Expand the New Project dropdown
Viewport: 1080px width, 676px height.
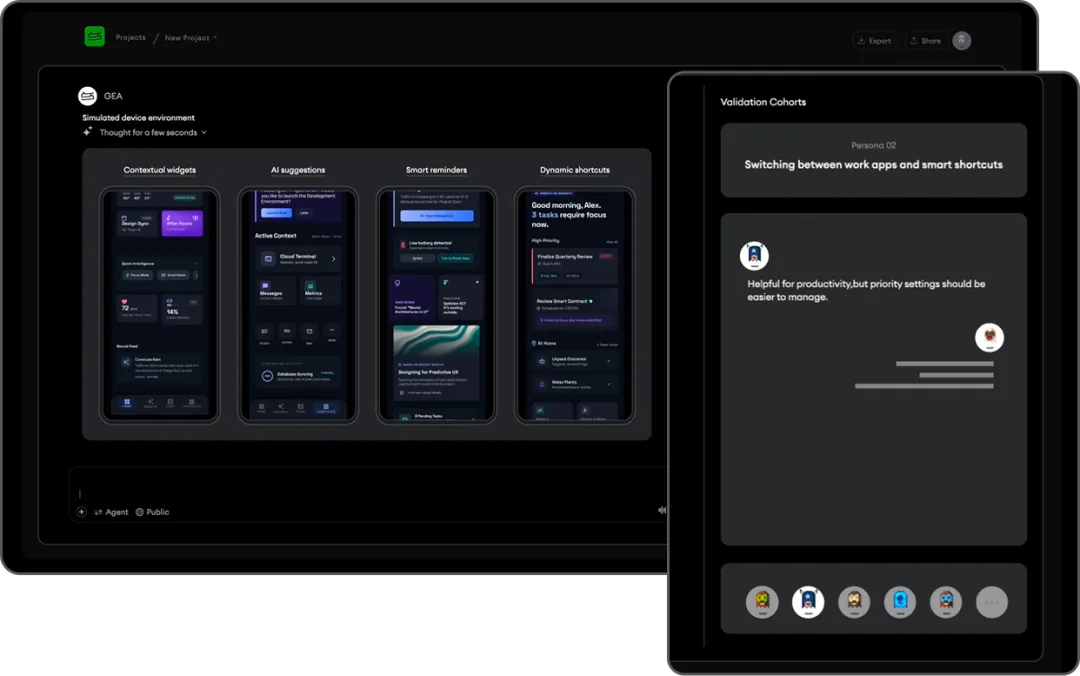[190, 38]
